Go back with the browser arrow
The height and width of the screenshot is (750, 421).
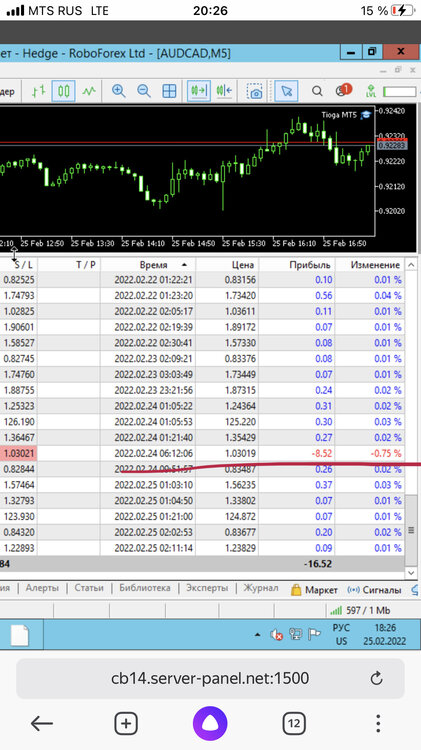tap(42, 724)
